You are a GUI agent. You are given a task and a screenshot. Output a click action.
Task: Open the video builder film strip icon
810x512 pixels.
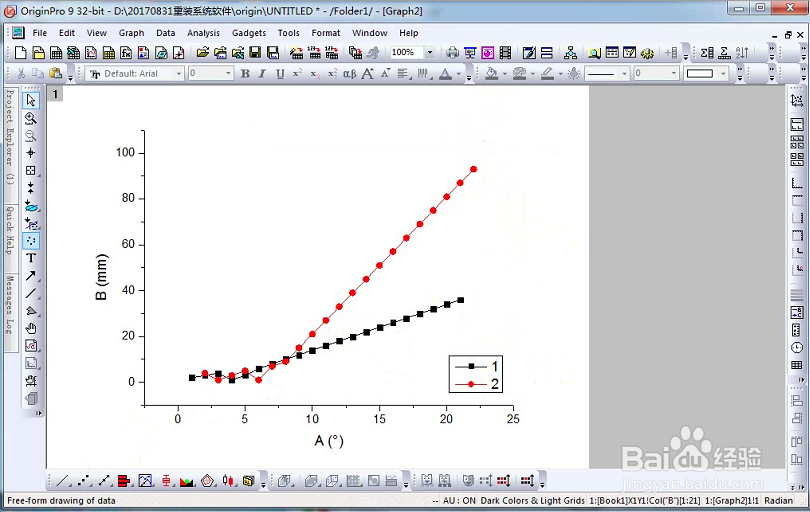click(x=506, y=52)
